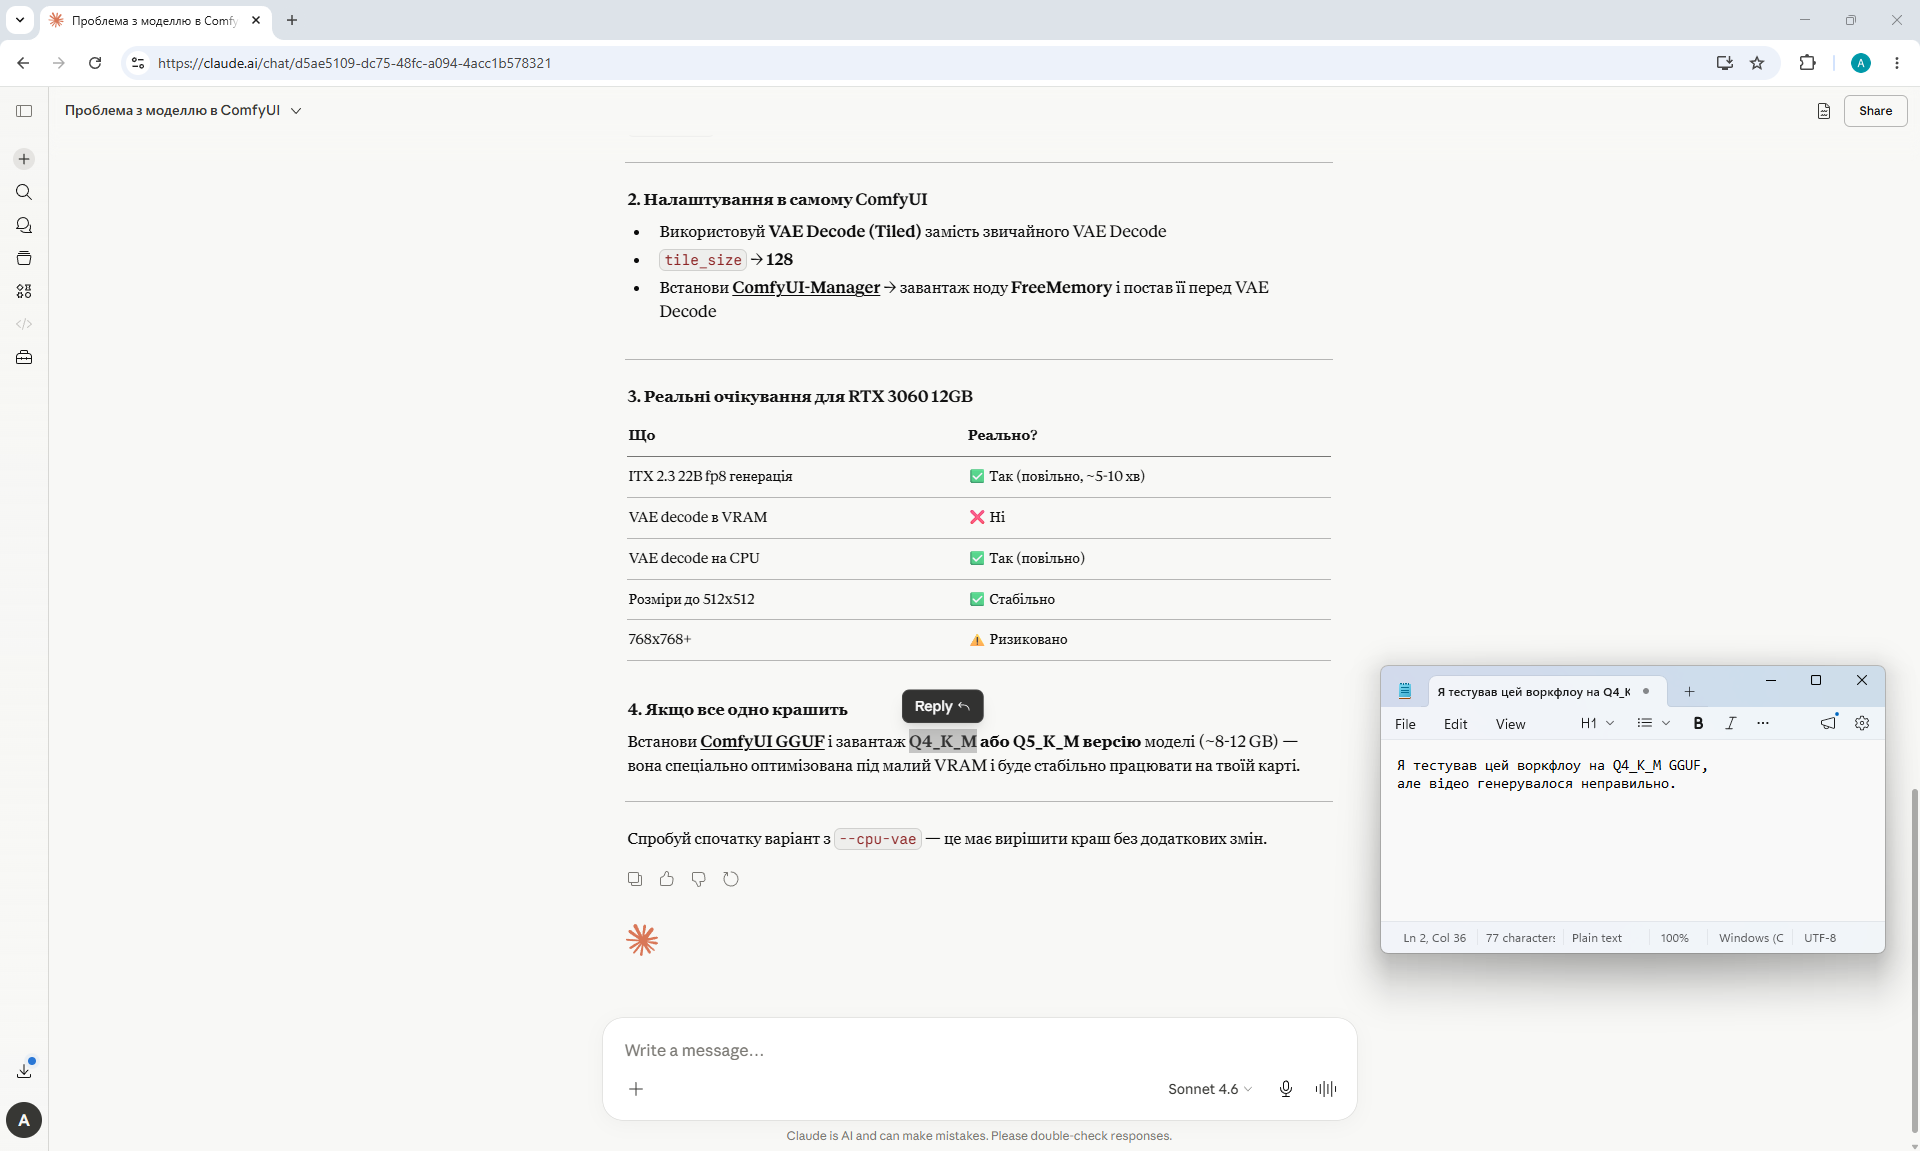The width and height of the screenshot is (1920, 1151).
Task: Install the app from the address bar
Action: pos(1725,63)
